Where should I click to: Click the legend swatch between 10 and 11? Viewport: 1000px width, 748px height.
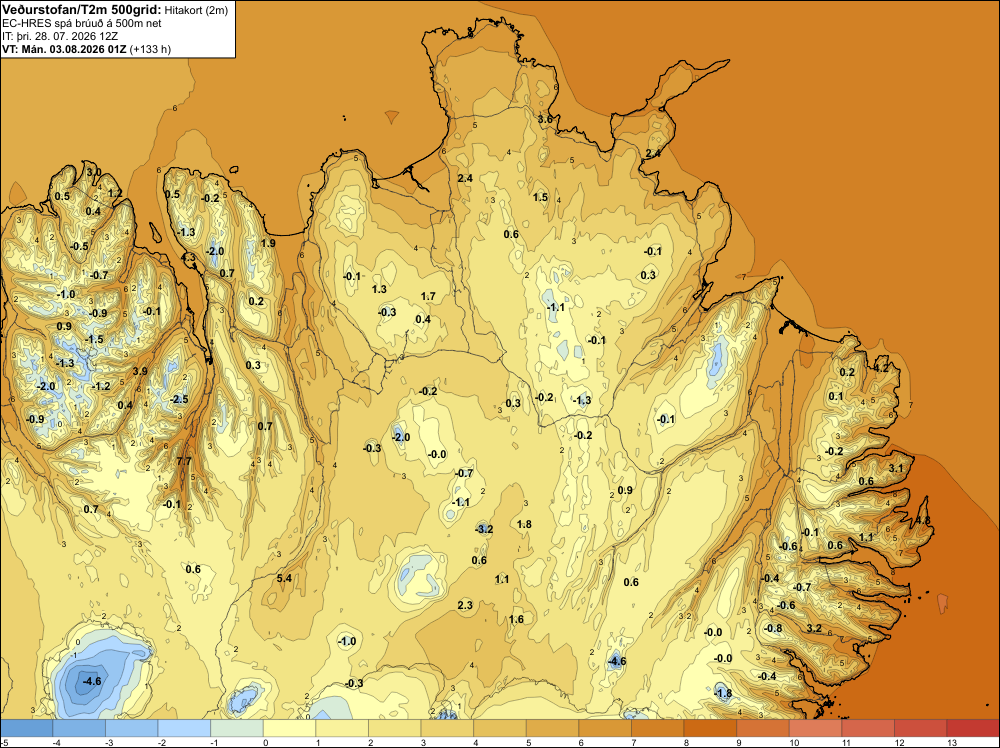click(816, 728)
